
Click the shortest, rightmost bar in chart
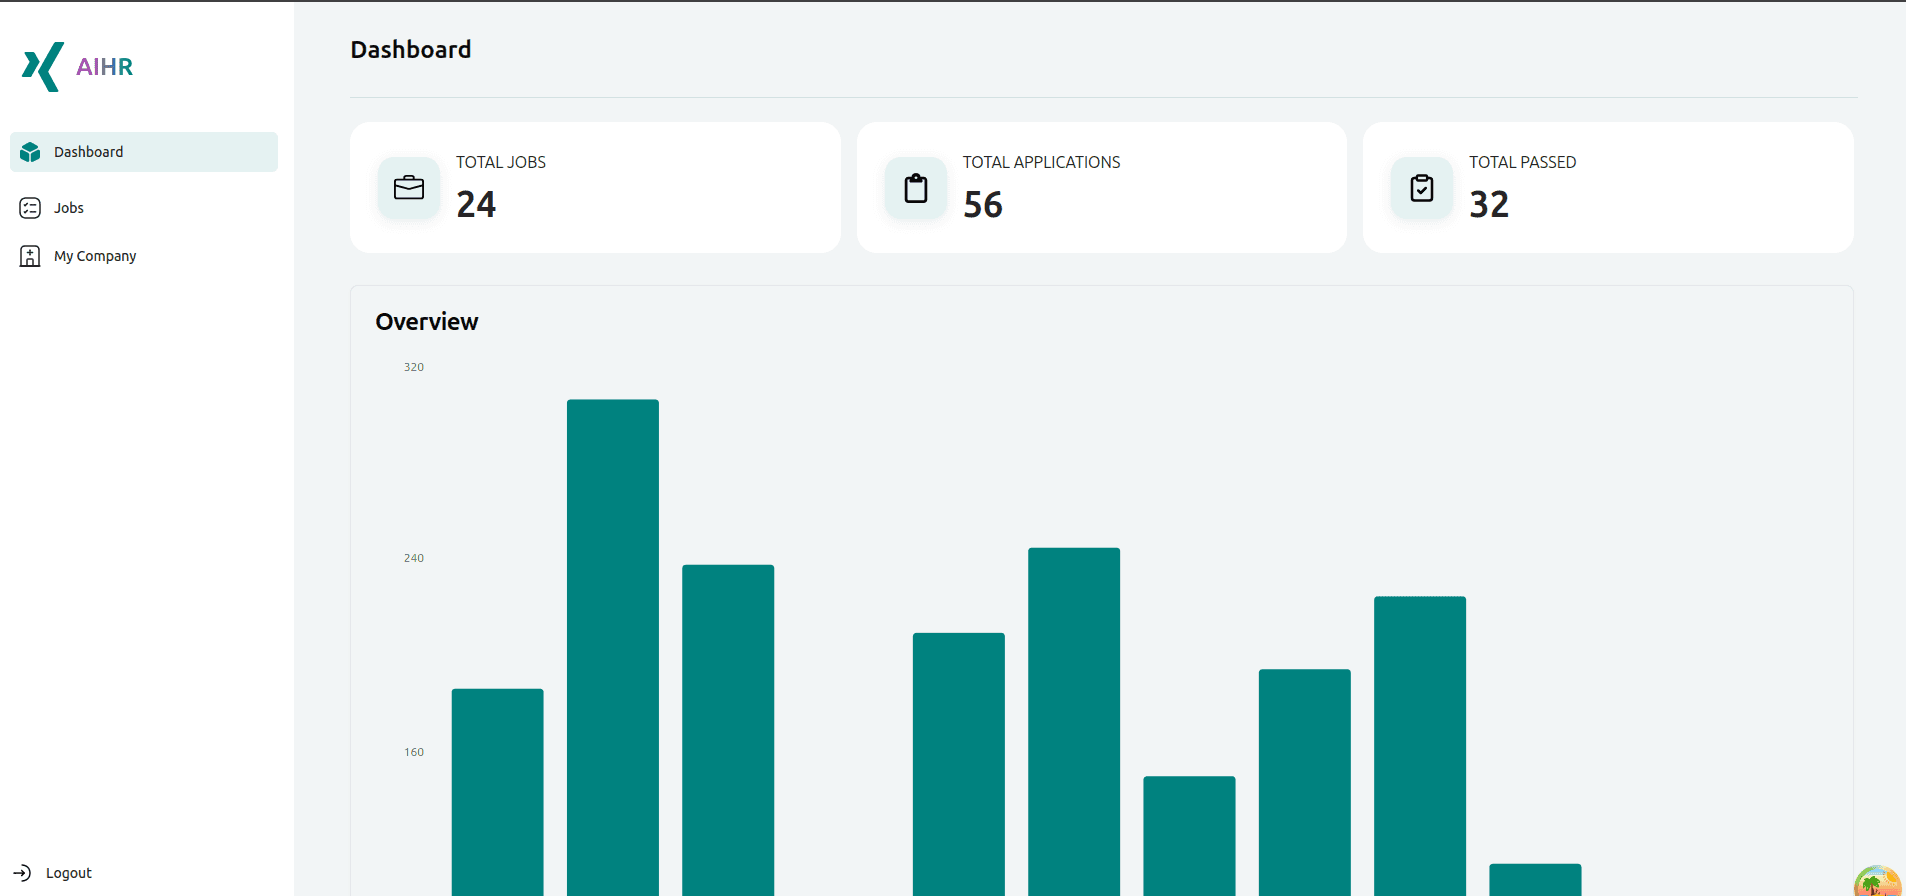1535,879
